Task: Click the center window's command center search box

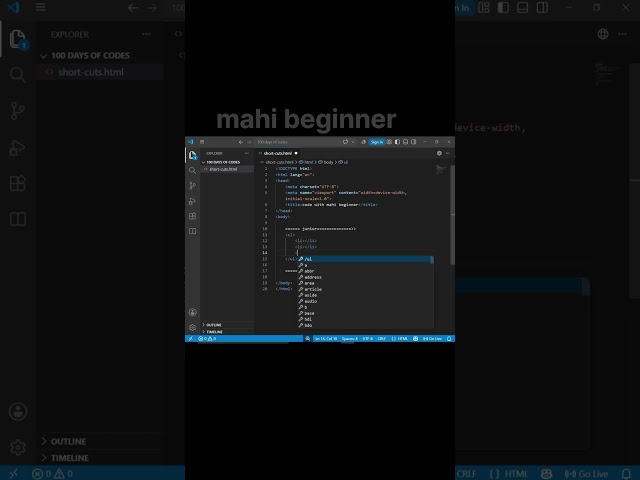Action: point(297,142)
